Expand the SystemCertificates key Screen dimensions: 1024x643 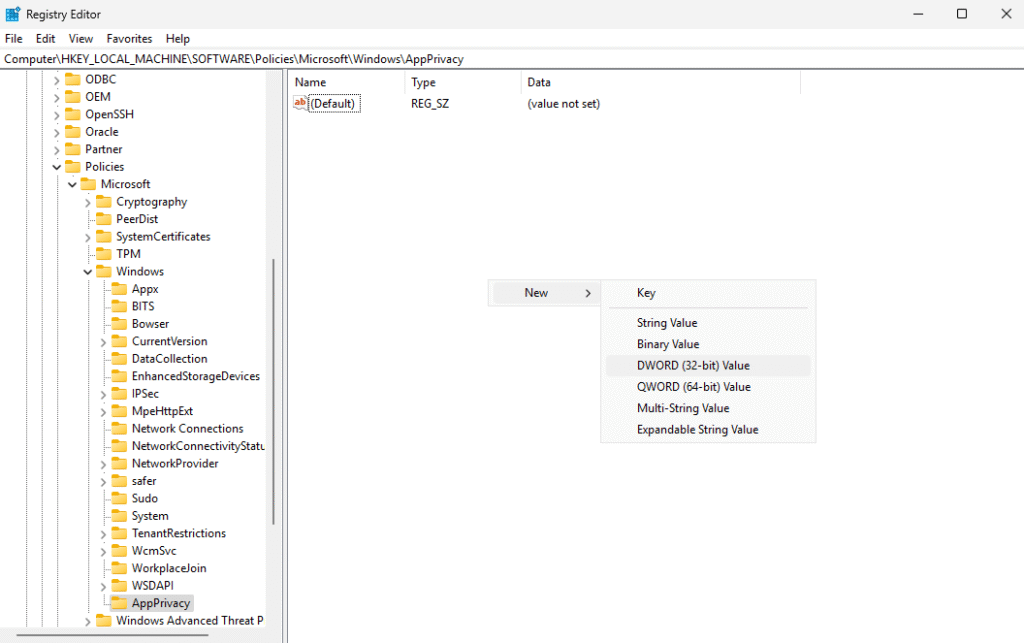tap(88, 237)
